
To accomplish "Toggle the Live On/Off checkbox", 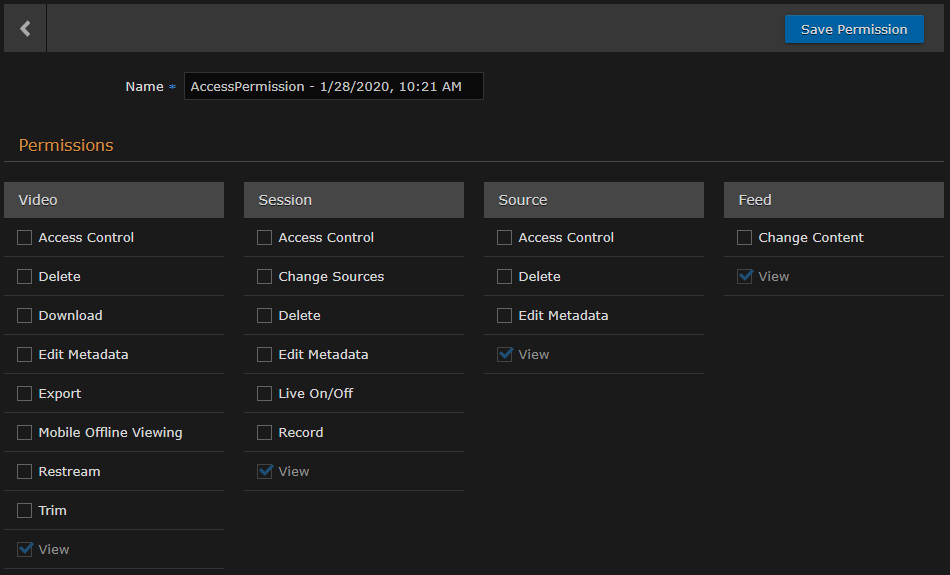I will click(x=265, y=394).
